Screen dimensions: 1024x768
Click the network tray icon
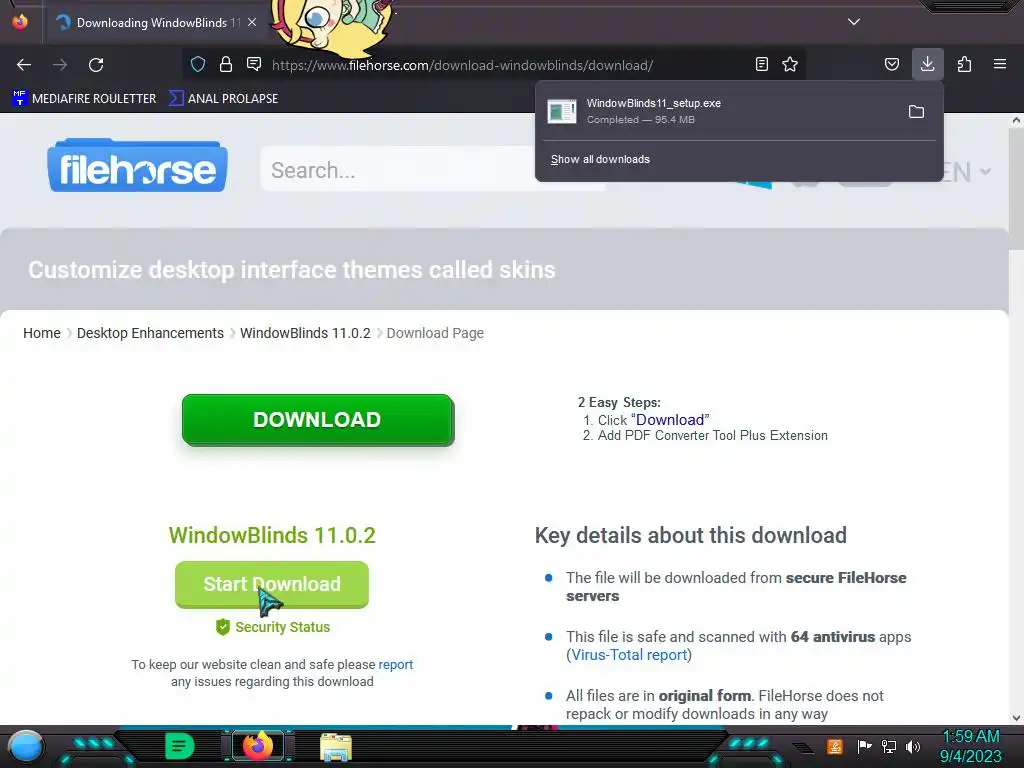tap(889, 746)
